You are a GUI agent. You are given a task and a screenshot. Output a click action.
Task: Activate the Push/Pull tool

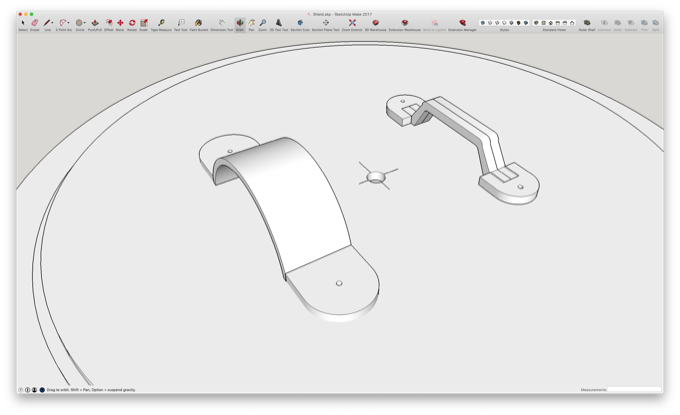point(95,23)
